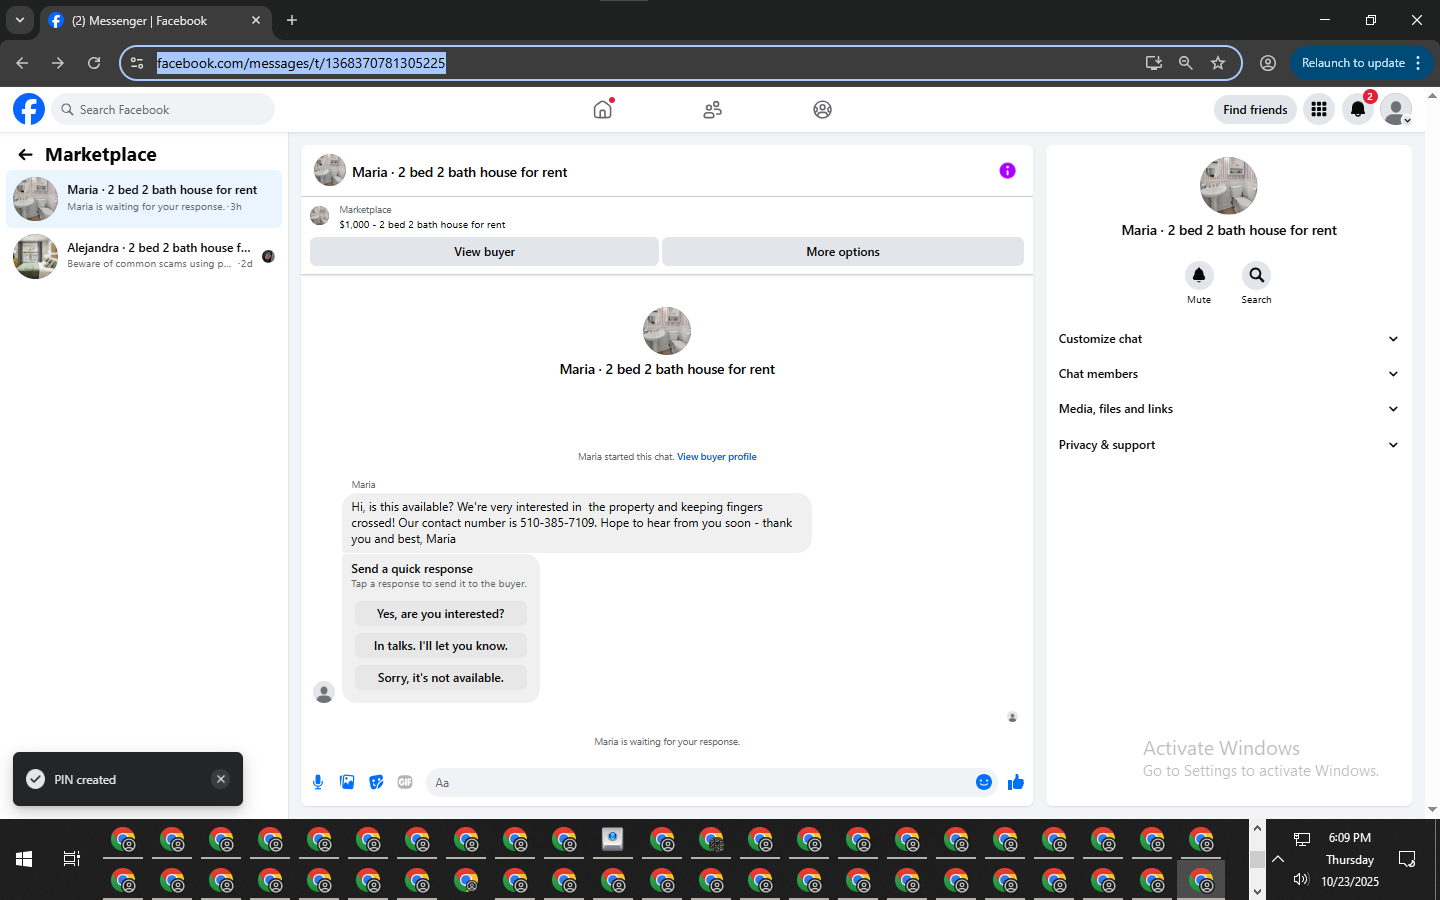Send quick response 'In talks. I'll let you know.'
The image size is (1440, 900).
pyautogui.click(x=441, y=646)
